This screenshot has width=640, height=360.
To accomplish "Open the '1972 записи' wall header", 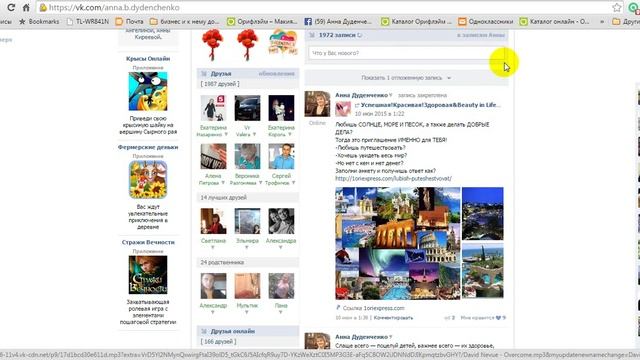I will coord(337,35).
